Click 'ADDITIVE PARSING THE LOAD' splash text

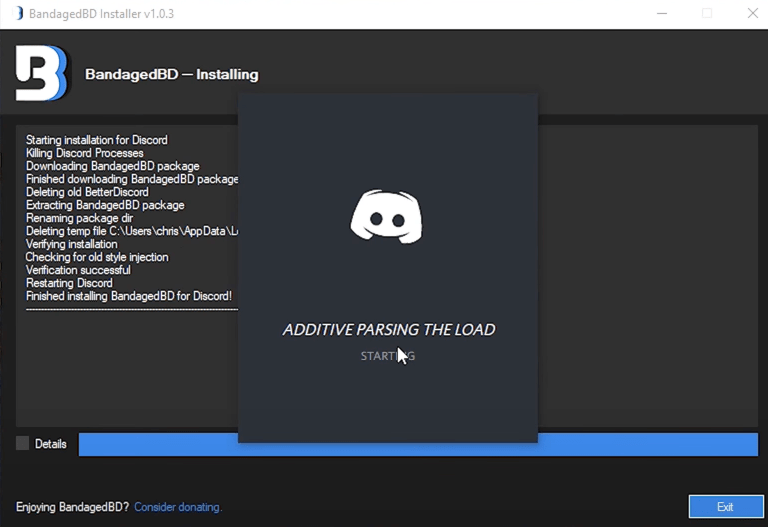389,330
